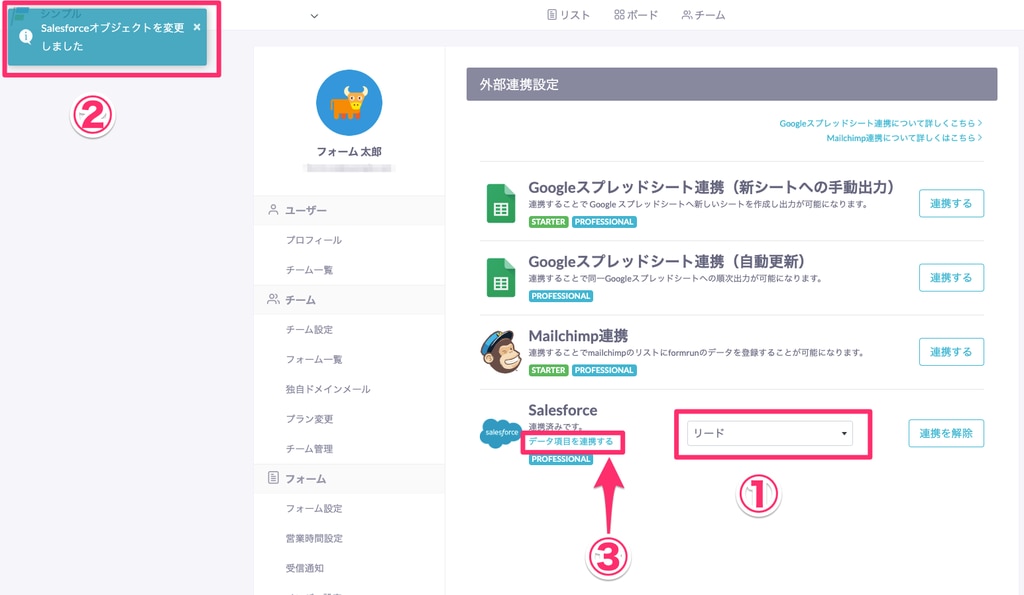Click the info icon in the notification
The height and width of the screenshot is (595, 1024).
point(25,37)
